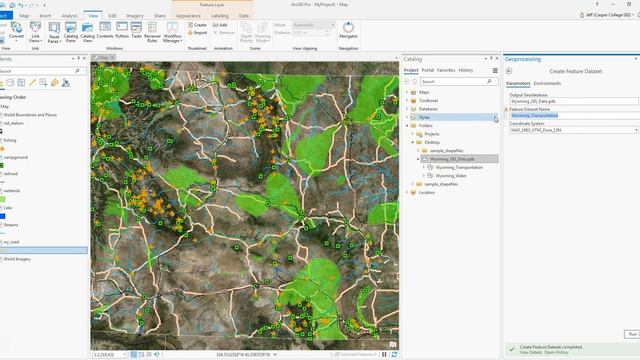Open Link Views in the ribbon
This screenshot has height=360, width=640.
[36, 32]
